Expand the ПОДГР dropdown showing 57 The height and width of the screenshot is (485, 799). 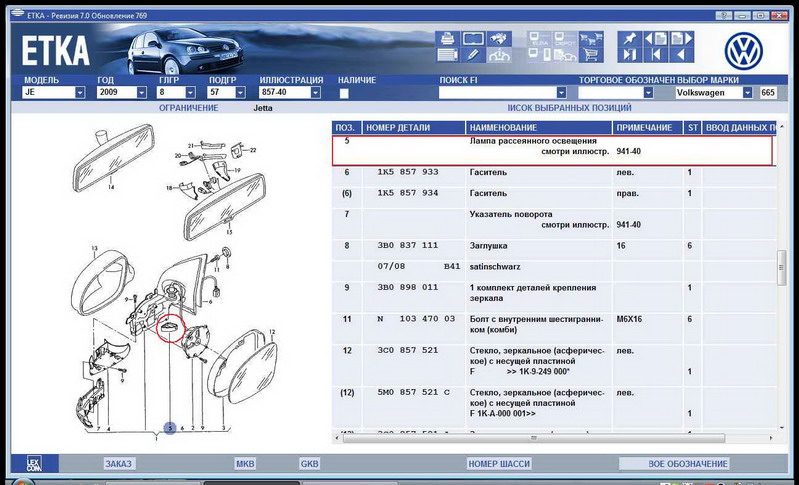[241, 93]
